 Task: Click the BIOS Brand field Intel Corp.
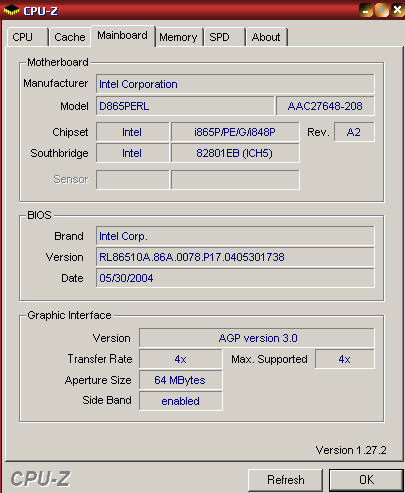[x=235, y=236]
